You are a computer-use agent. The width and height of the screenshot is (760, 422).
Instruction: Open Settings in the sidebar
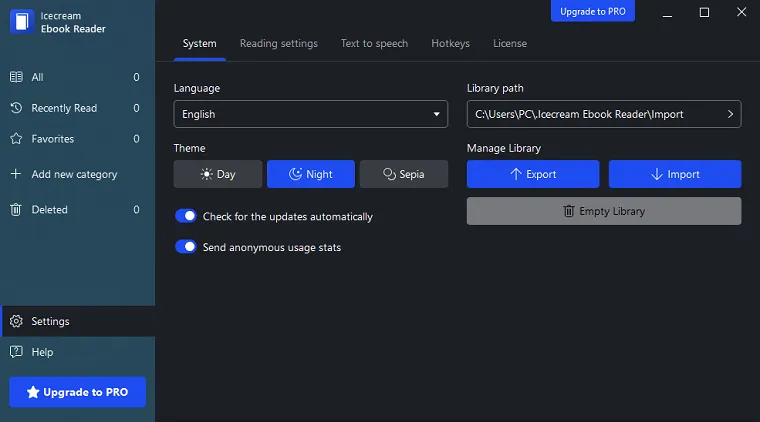point(78,321)
